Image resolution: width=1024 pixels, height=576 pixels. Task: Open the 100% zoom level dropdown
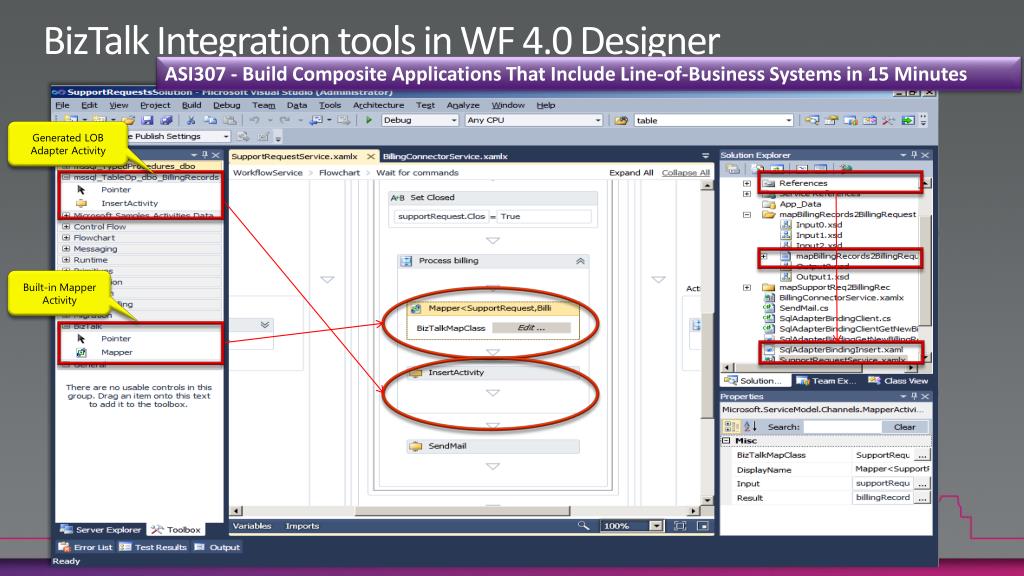click(656, 526)
